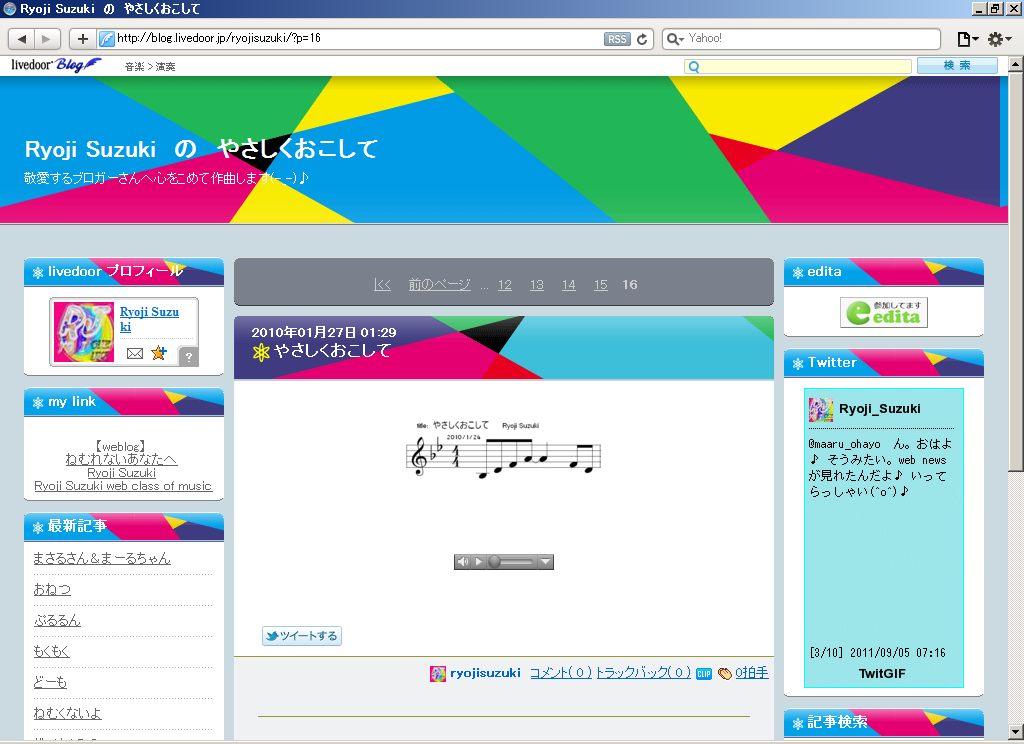Open the browser settings gear dropdown
The image size is (1024, 744).
click(999, 39)
